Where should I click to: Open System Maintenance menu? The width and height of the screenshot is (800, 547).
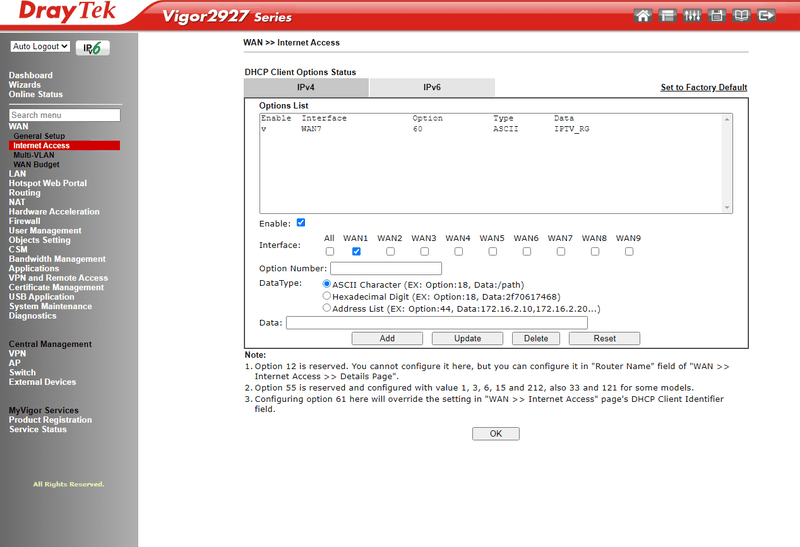tap(51, 306)
